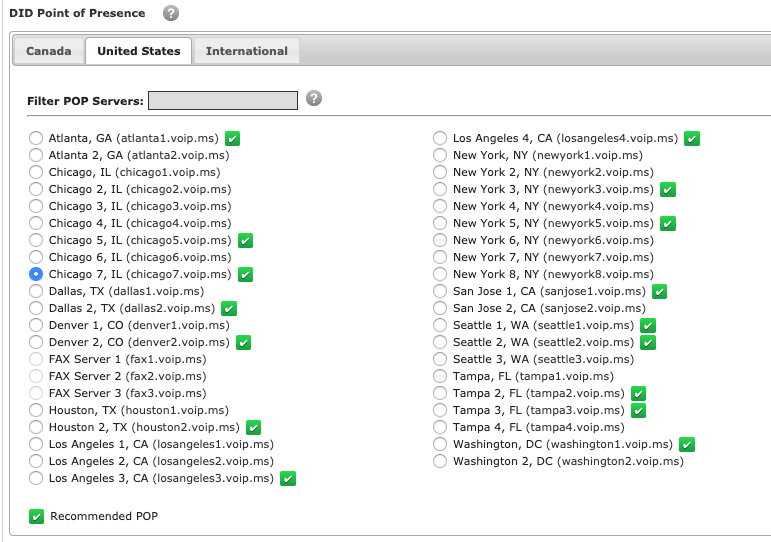Pick San Jose 2, CA radio button
The height and width of the screenshot is (542, 771).
click(440, 308)
